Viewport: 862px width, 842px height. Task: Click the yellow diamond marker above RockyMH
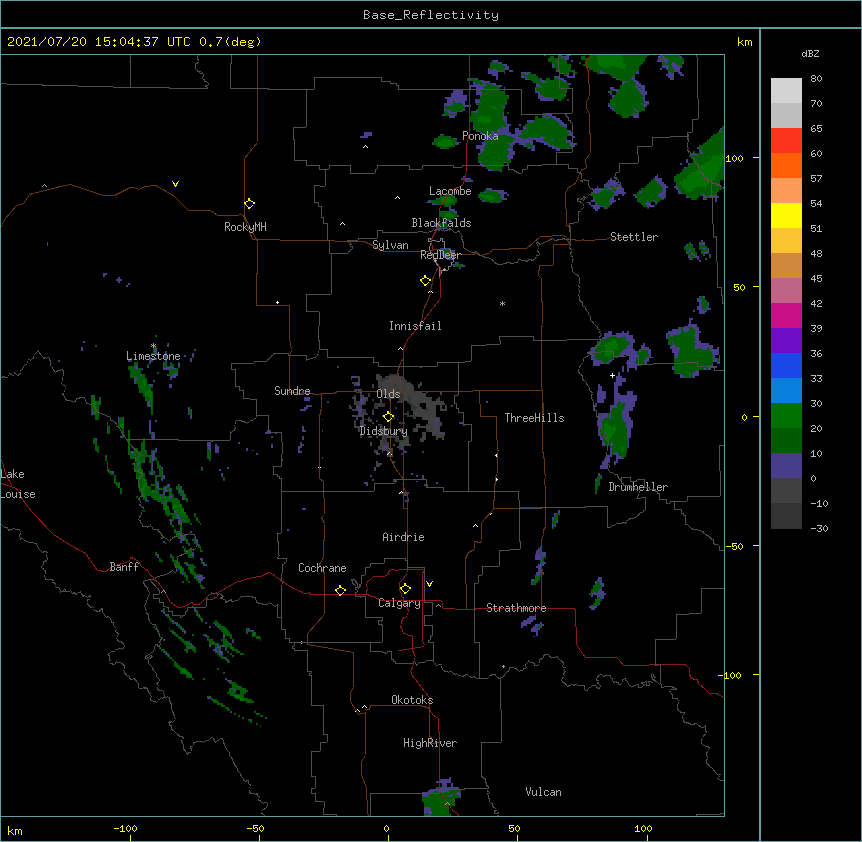click(x=249, y=204)
